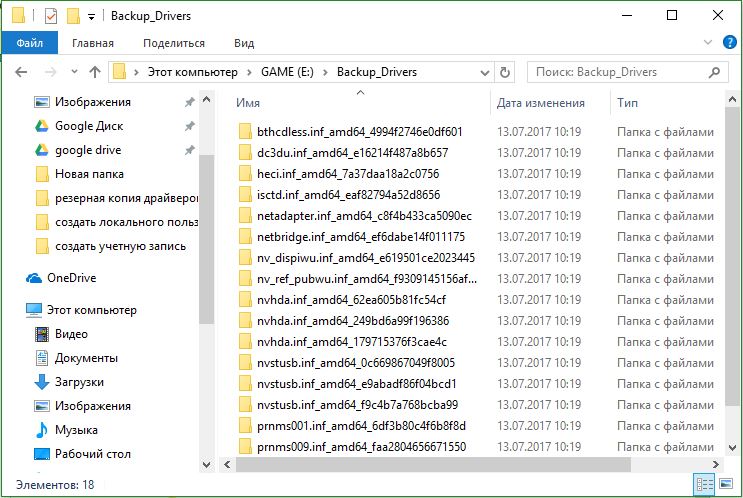Sort by Дата изменения column header
The image size is (743, 498).
pyautogui.click(x=541, y=103)
